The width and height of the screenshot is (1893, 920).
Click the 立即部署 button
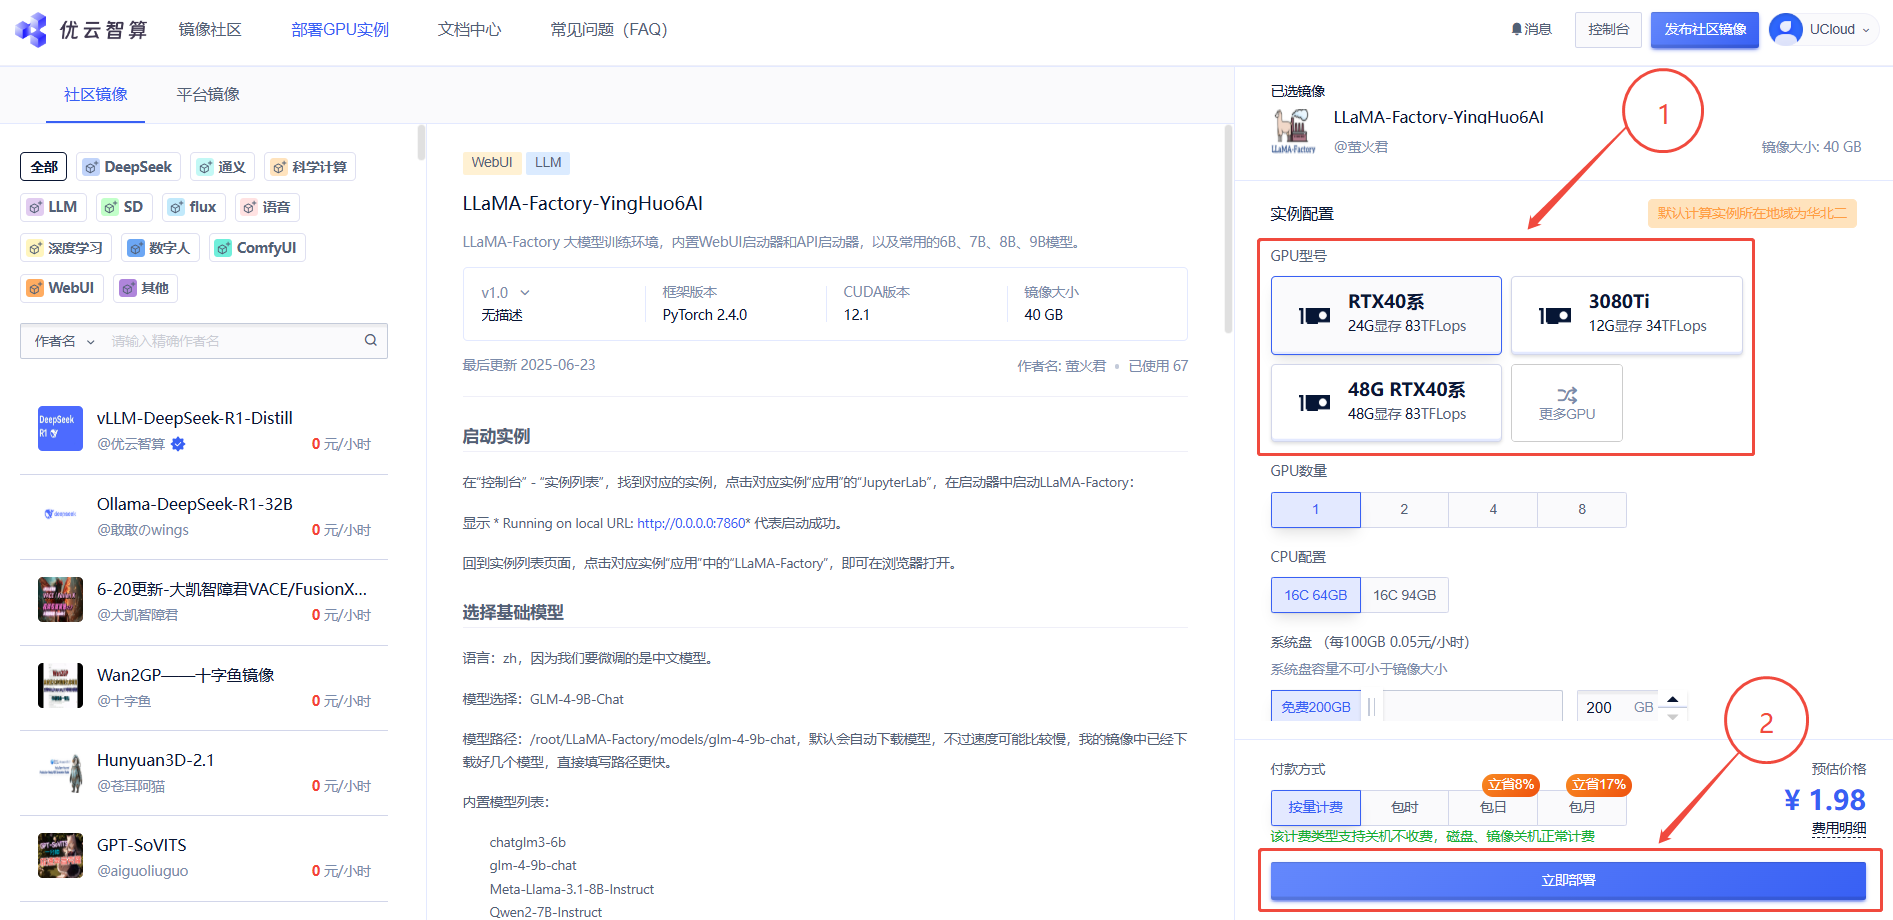[x=1568, y=880]
